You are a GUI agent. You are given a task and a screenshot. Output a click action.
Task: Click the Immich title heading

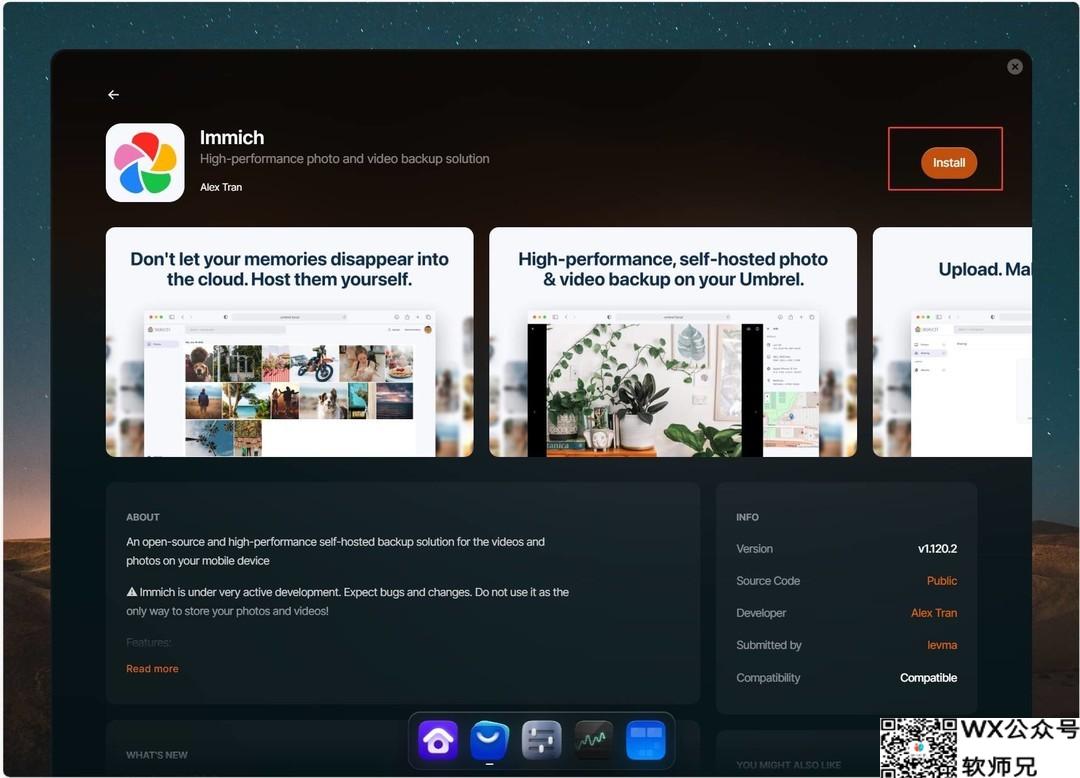(x=232, y=138)
